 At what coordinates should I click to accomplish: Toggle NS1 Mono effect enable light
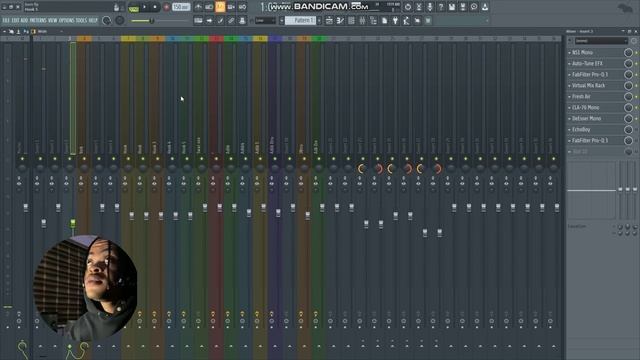(x=636, y=53)
